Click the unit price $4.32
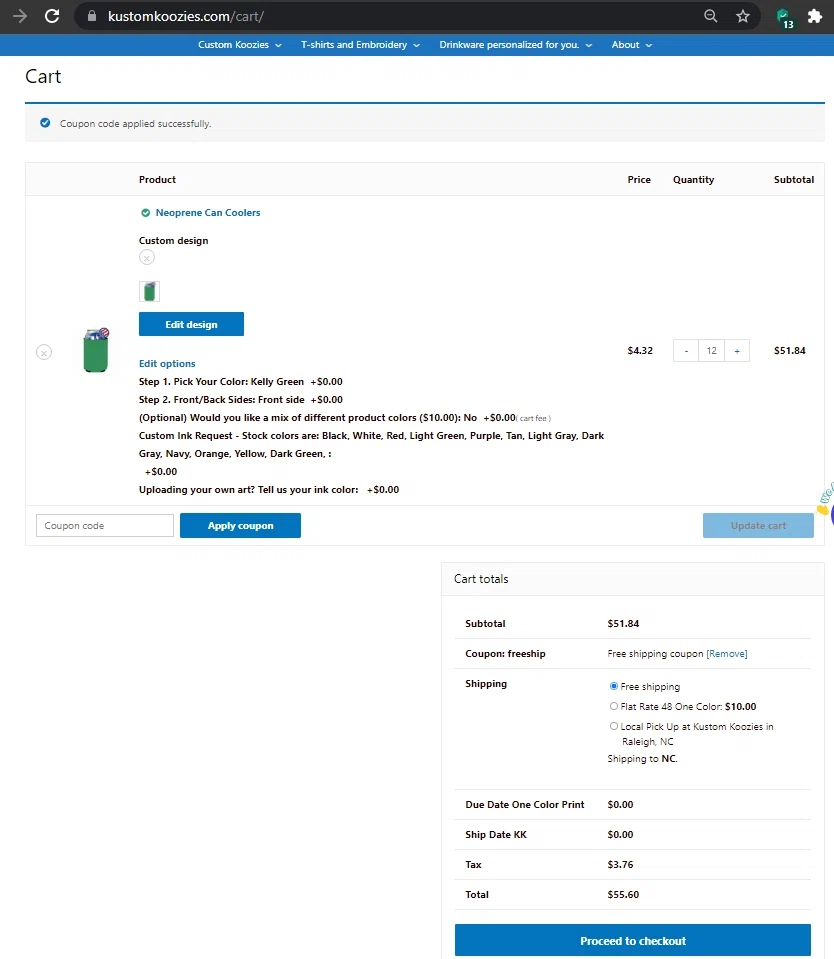 (x=640, y=350)
